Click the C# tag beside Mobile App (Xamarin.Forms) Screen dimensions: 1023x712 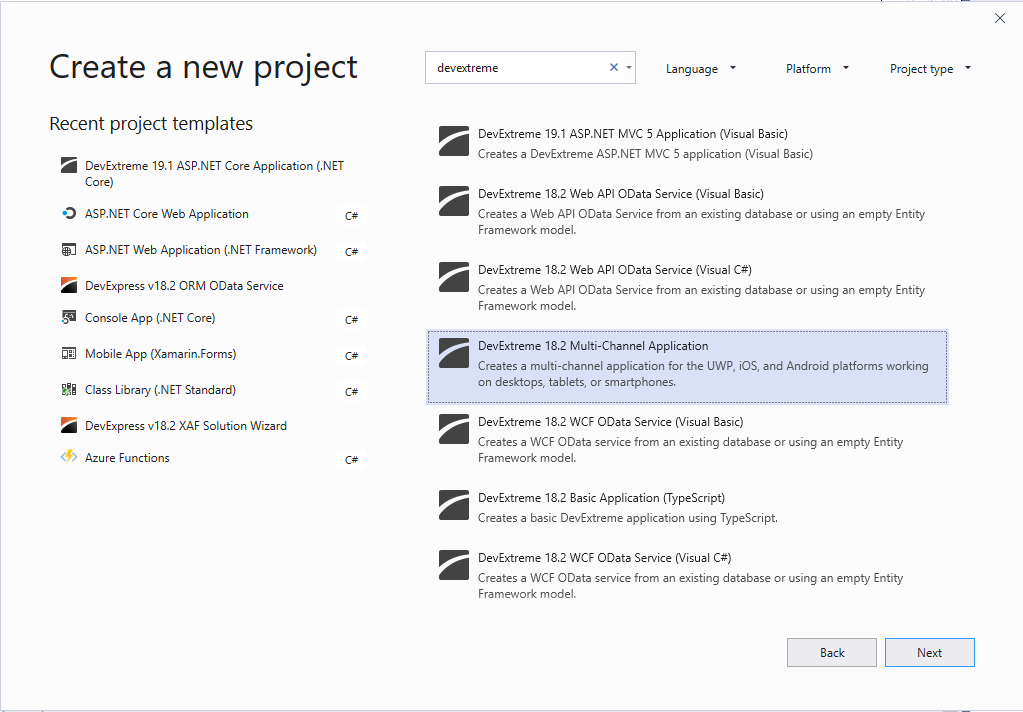[352, 355]
